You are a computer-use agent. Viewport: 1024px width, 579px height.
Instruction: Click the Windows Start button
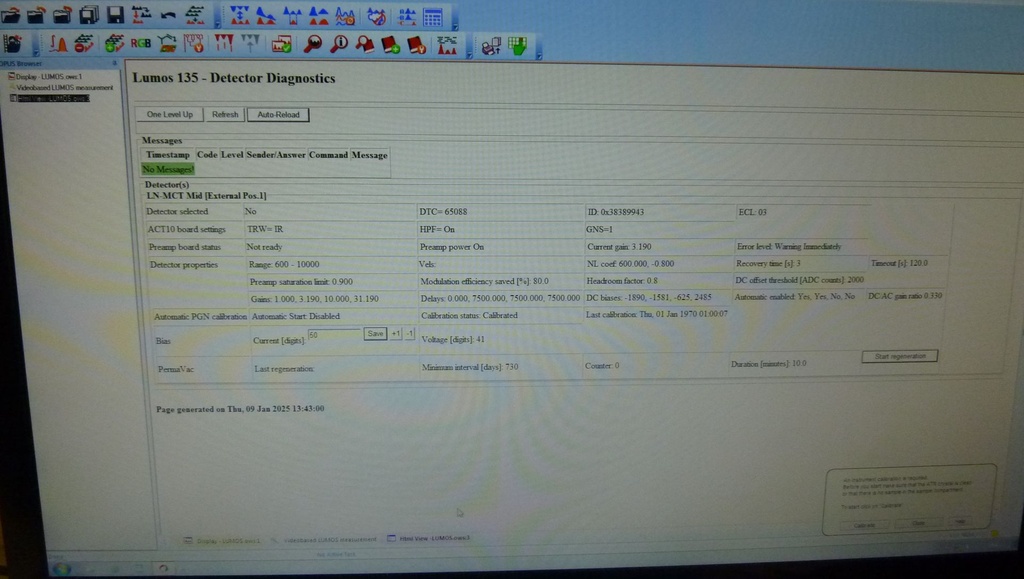(x=61, y=569)
